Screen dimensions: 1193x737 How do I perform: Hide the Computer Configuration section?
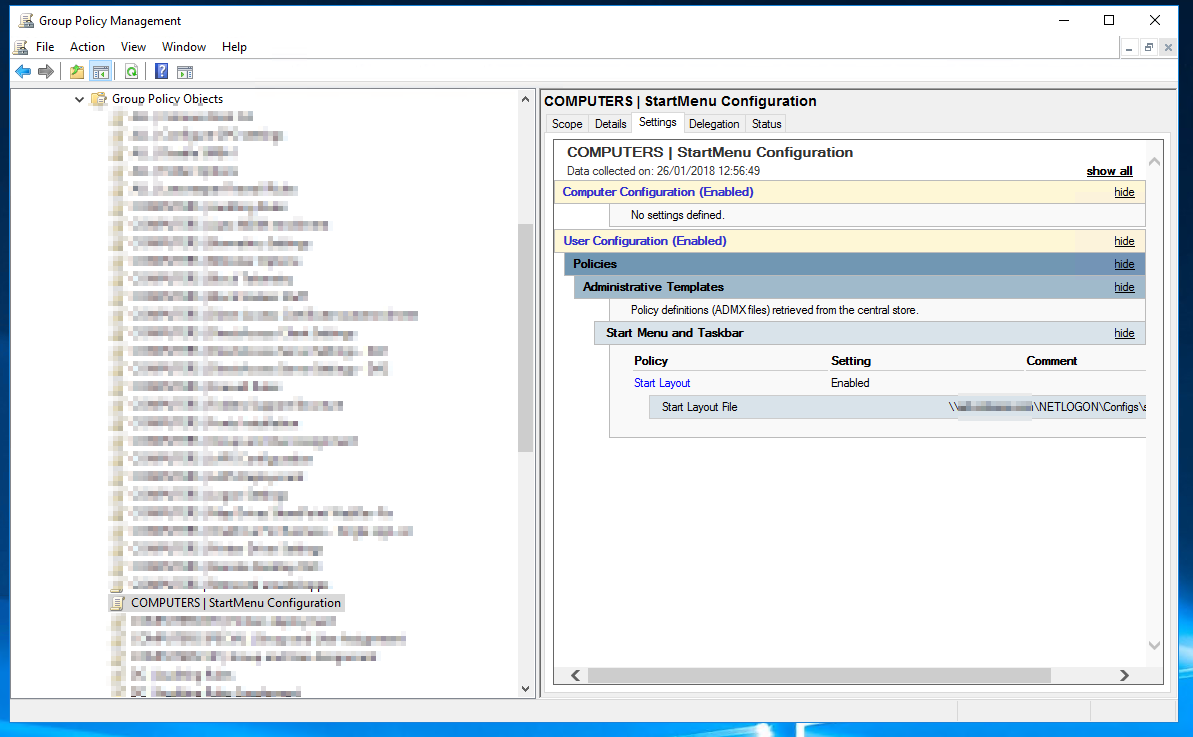[1124, 192]
